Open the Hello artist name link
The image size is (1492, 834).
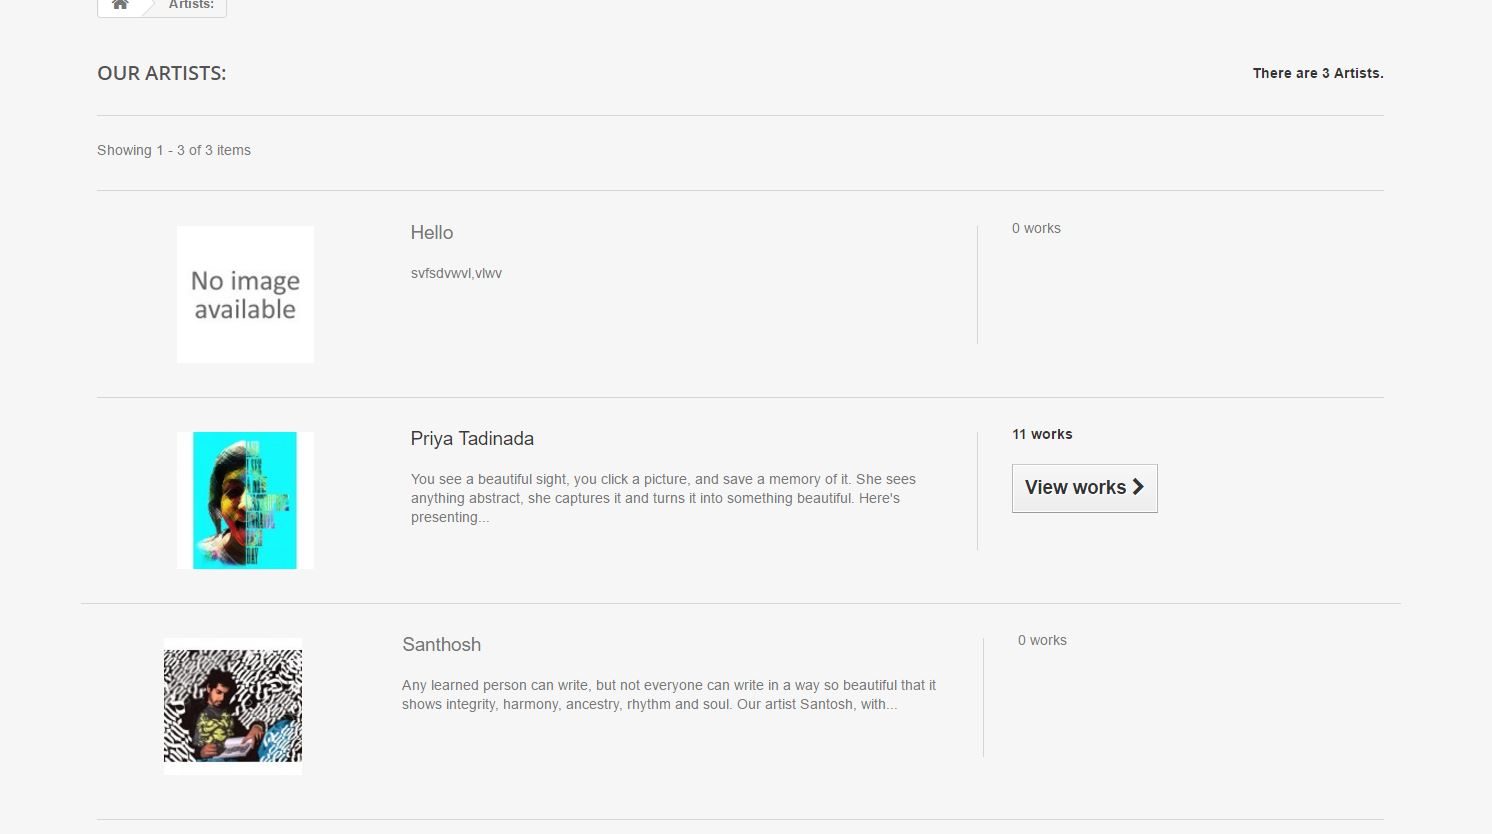click(432, 233)
